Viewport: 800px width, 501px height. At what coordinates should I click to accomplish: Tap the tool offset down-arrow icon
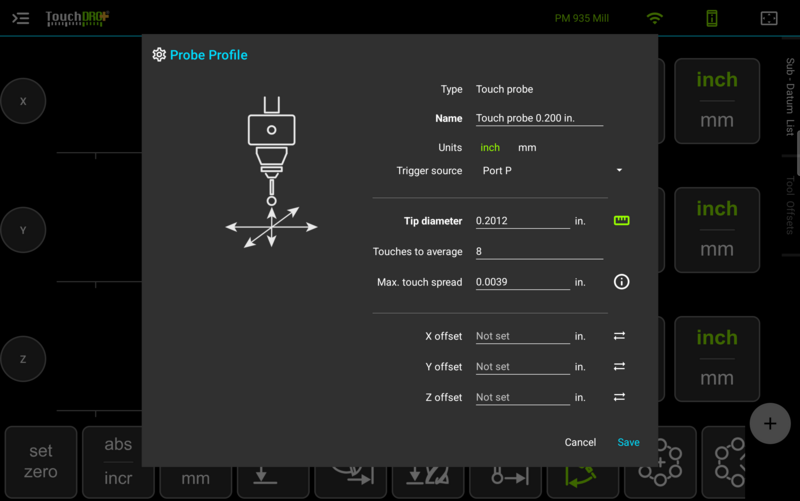tap(273, 477)
